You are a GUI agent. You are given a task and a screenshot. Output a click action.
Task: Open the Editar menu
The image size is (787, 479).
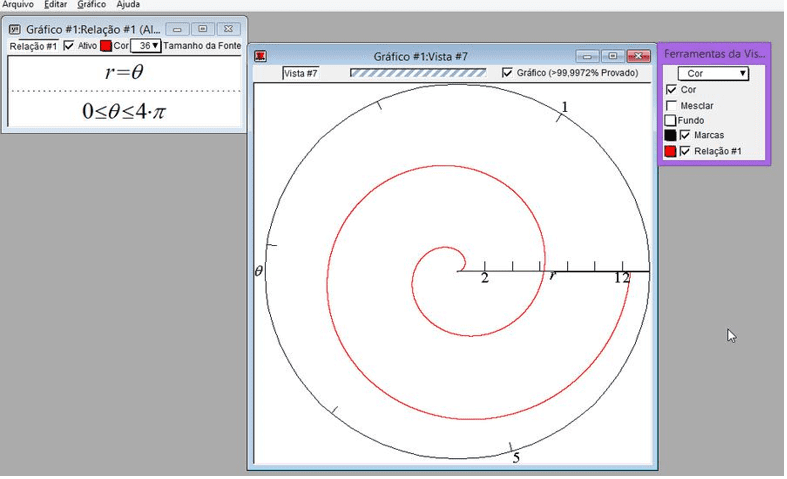click(x=55, y=5)
